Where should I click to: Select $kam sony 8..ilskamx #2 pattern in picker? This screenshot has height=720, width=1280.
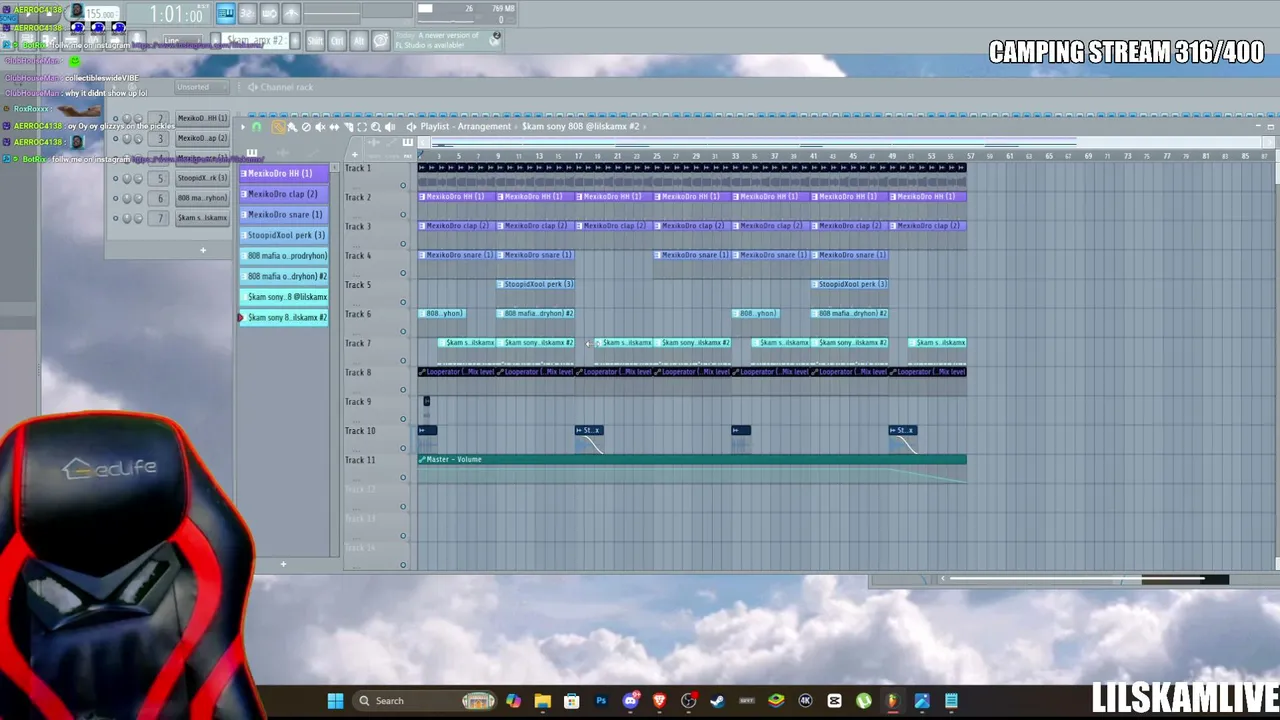click(x=283, y=317)
